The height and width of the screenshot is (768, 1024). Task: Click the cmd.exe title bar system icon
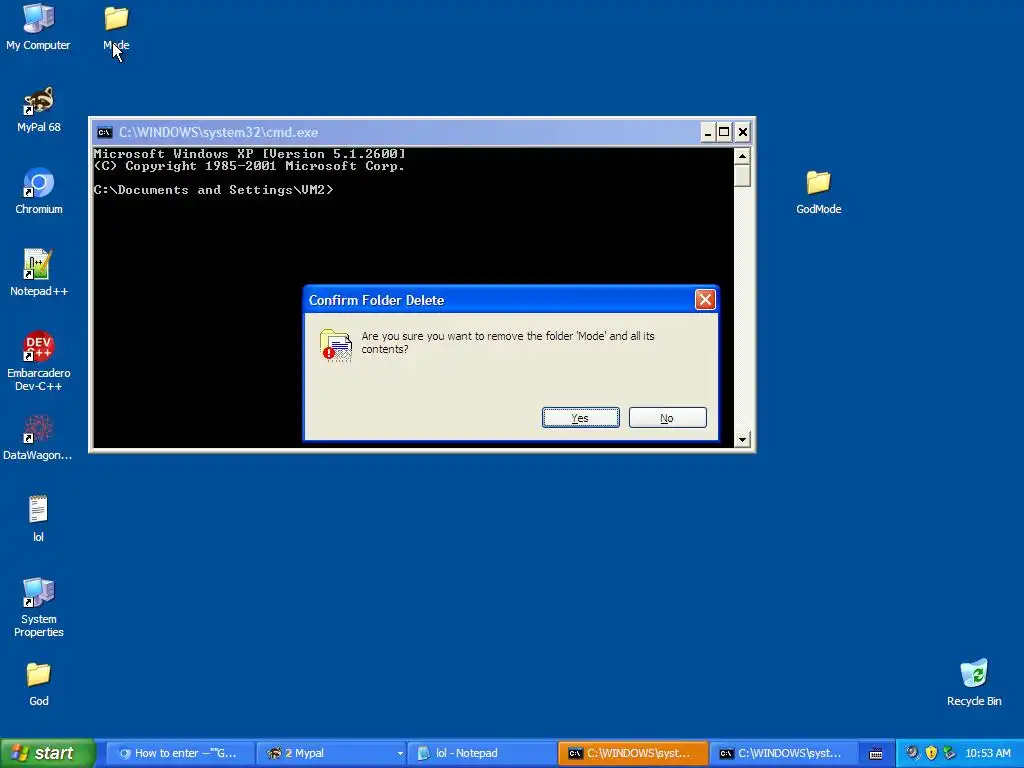point(104,133)
